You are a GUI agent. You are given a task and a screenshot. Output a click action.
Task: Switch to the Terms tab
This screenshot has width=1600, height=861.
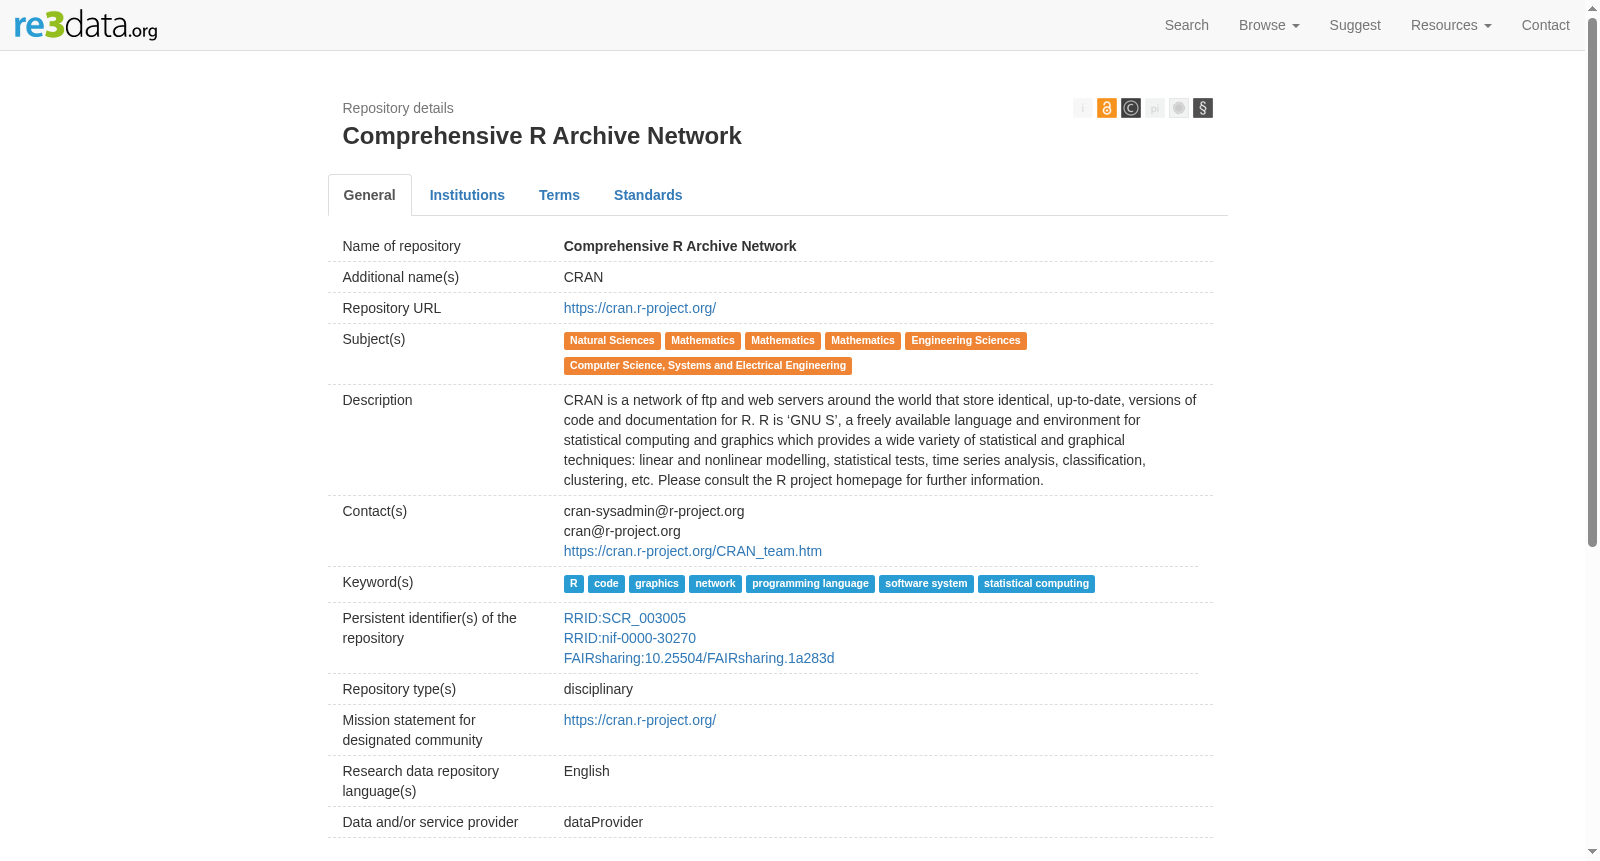[559, 195]
